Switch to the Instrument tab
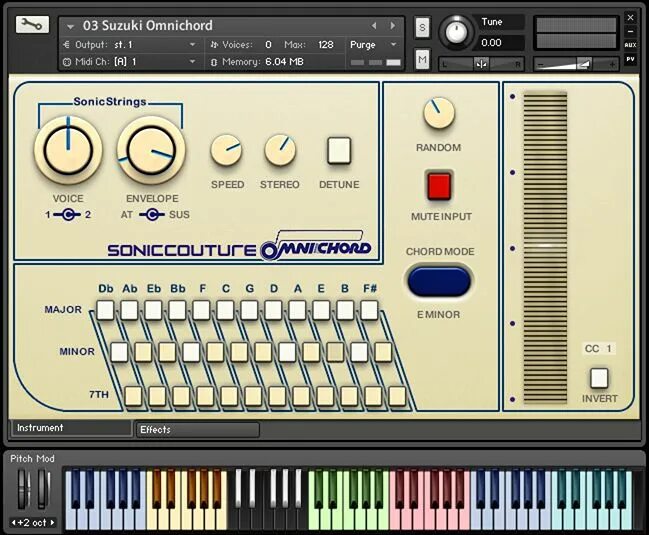The image size is (649, 535). [71, 428]
